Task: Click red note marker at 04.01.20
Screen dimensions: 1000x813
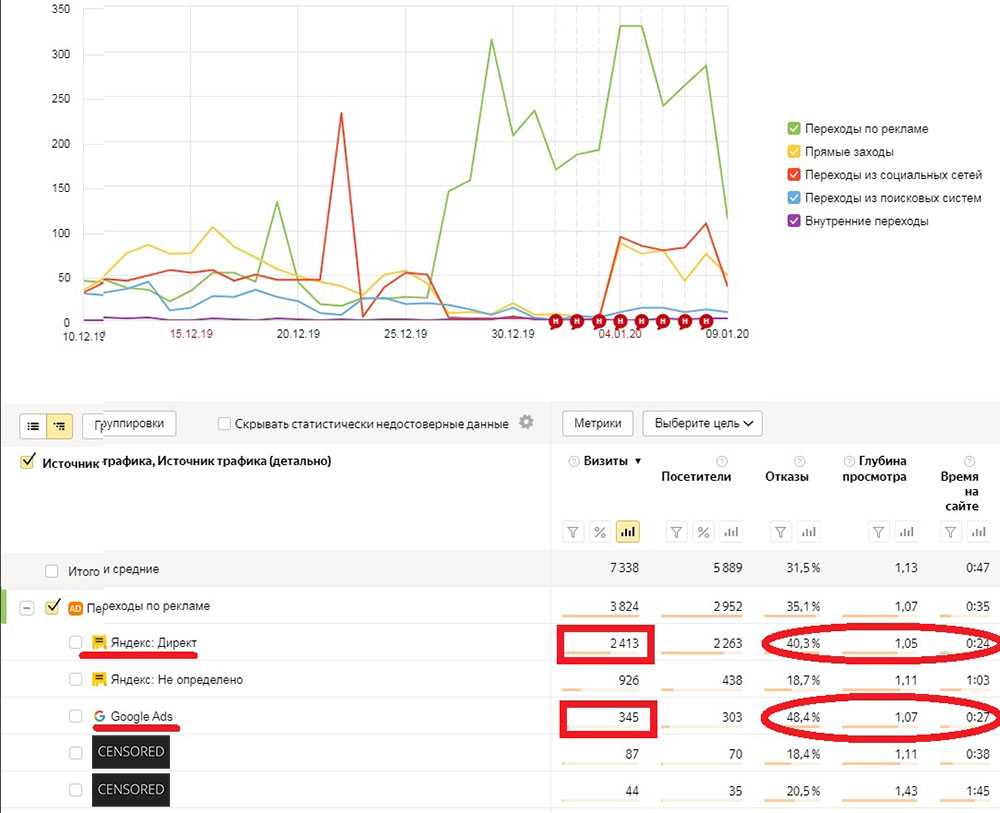Action: (x=620, y=321)
